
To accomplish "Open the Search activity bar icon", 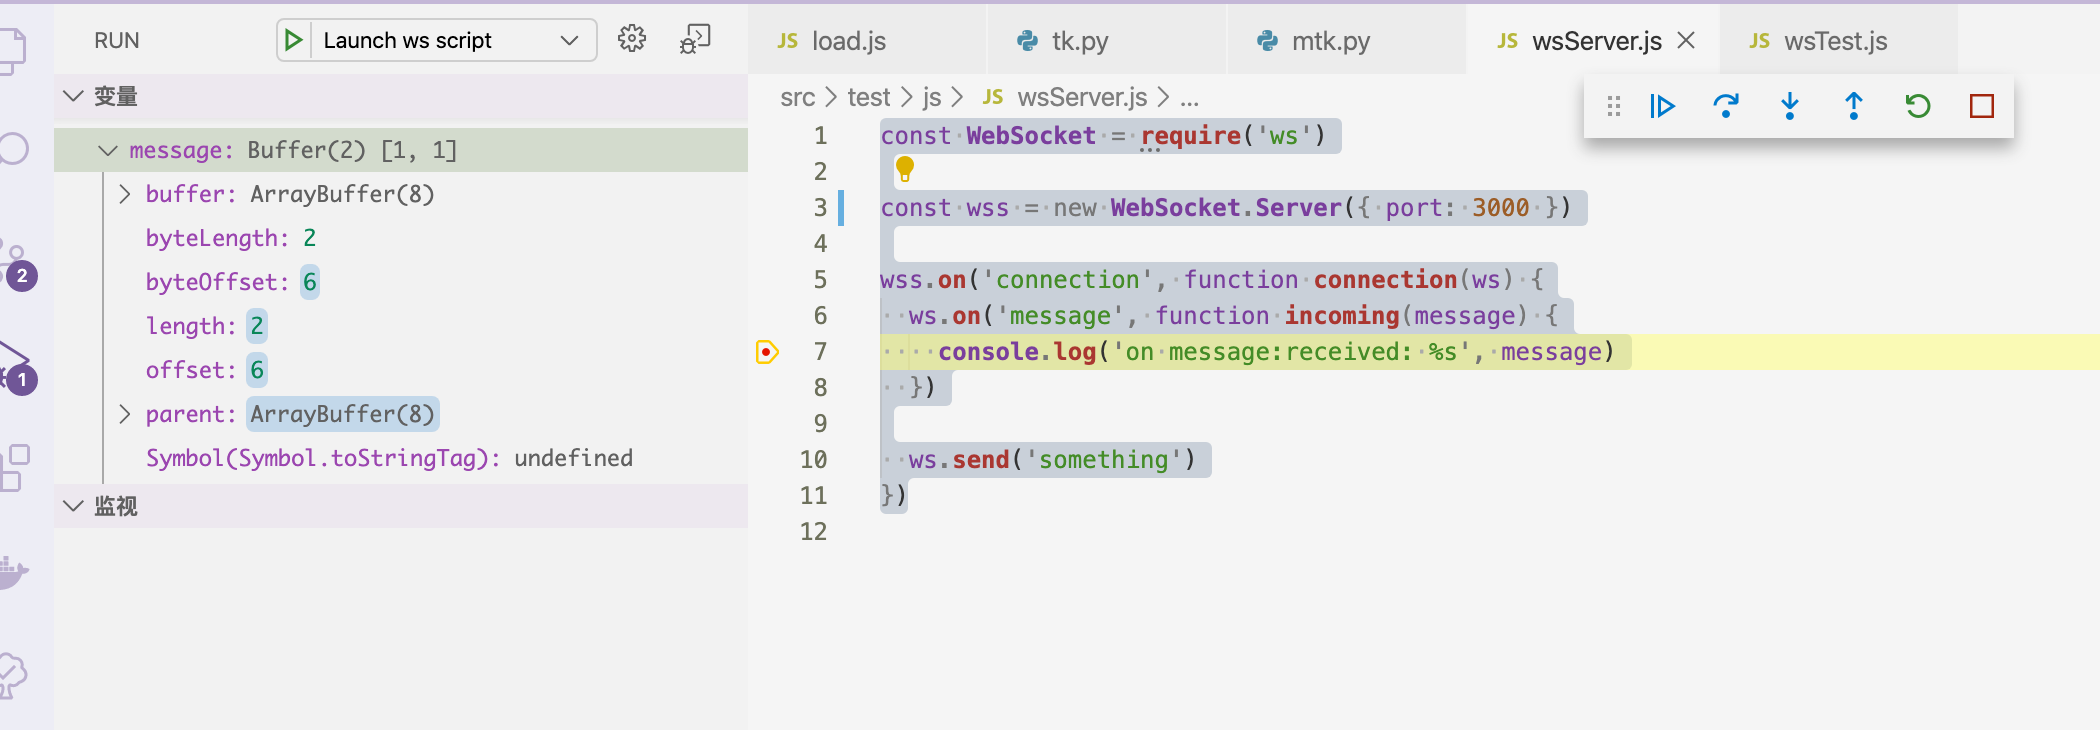I will pos(13,149).
